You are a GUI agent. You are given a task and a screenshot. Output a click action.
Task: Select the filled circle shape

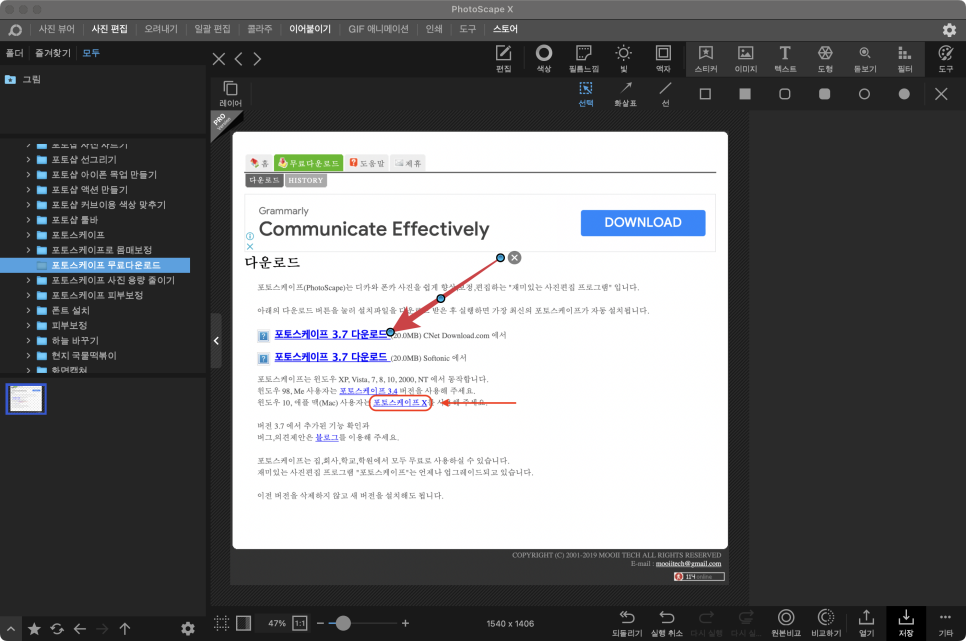[x=904, y=94]
